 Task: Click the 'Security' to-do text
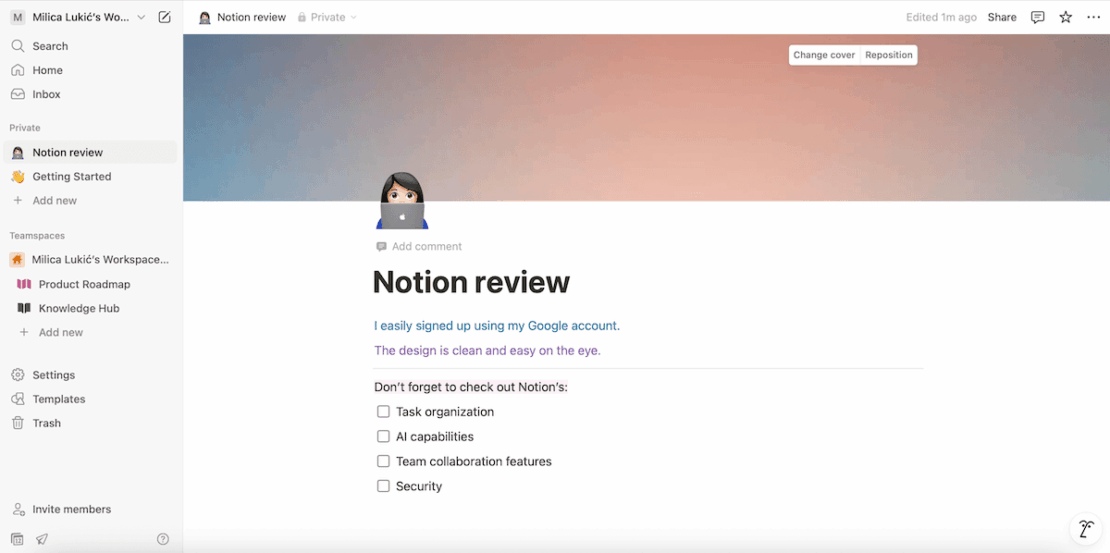point(419,486)
